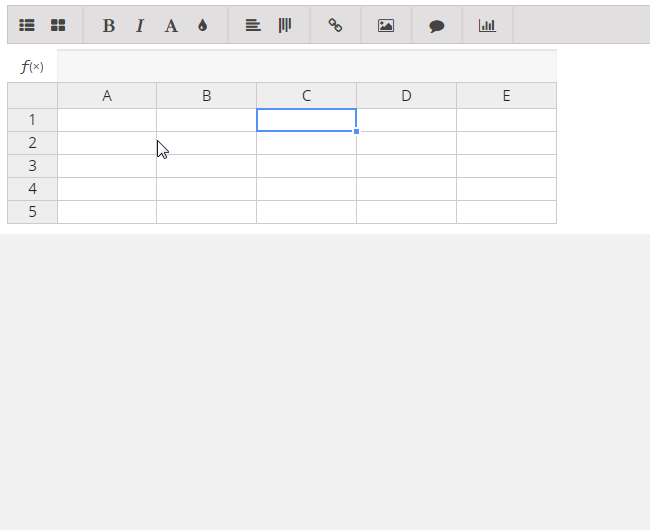The width and height of the screenshot is (650, 530).
Task: Click the grid layout icon in toolbar
Action: coord(58,25)
